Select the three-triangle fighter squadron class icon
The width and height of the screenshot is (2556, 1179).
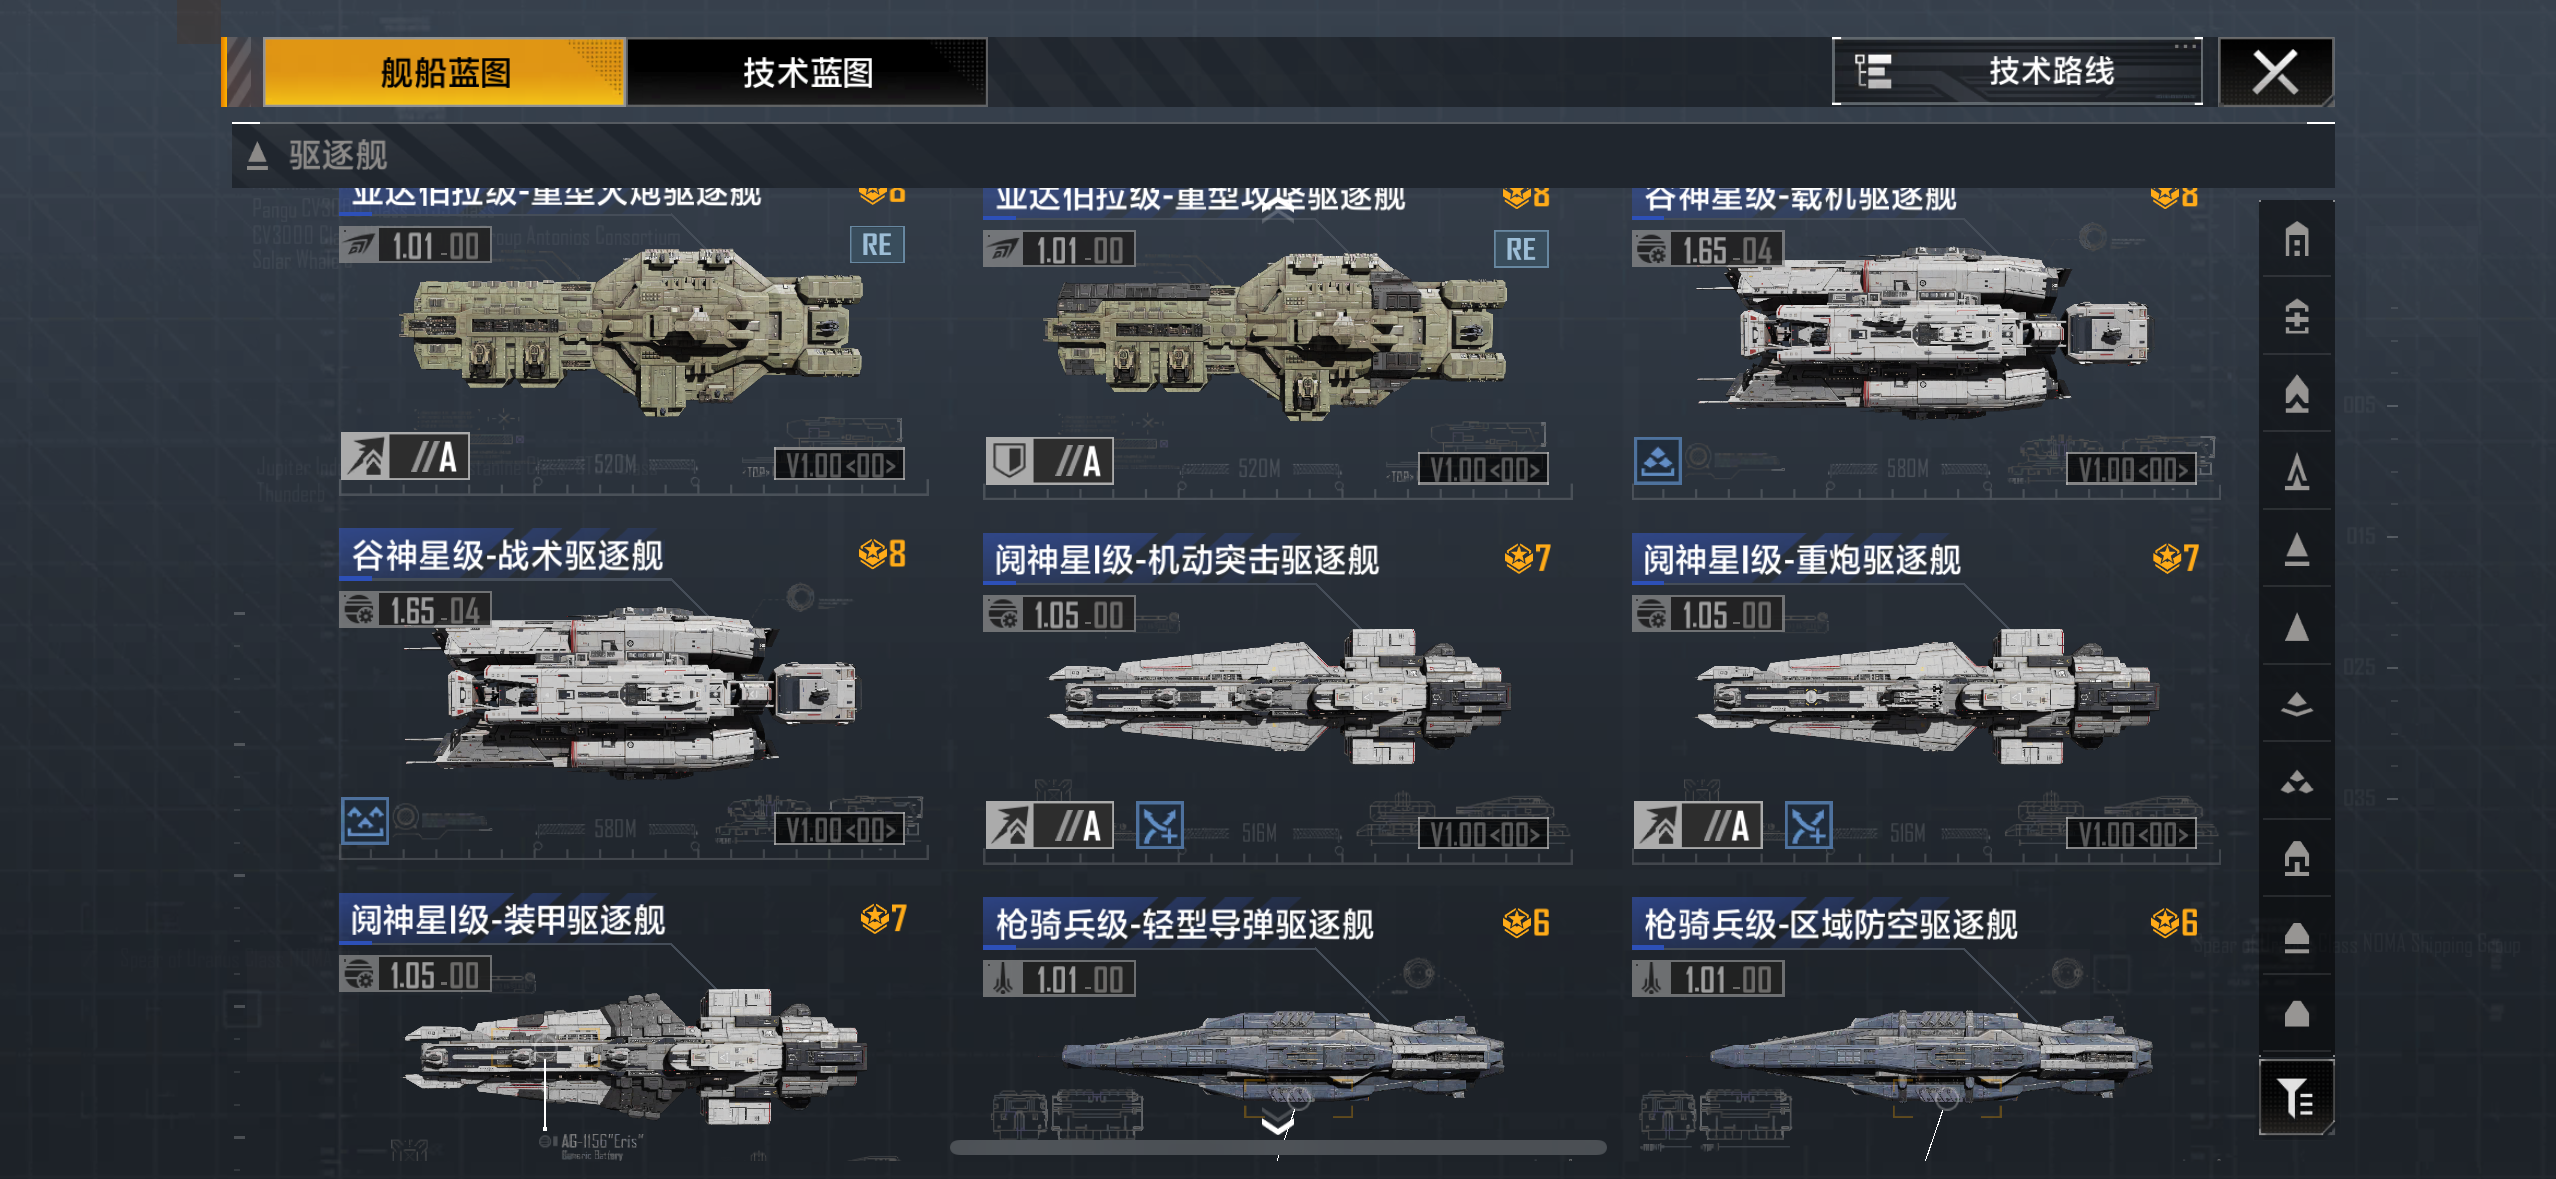click(2296, 782)
